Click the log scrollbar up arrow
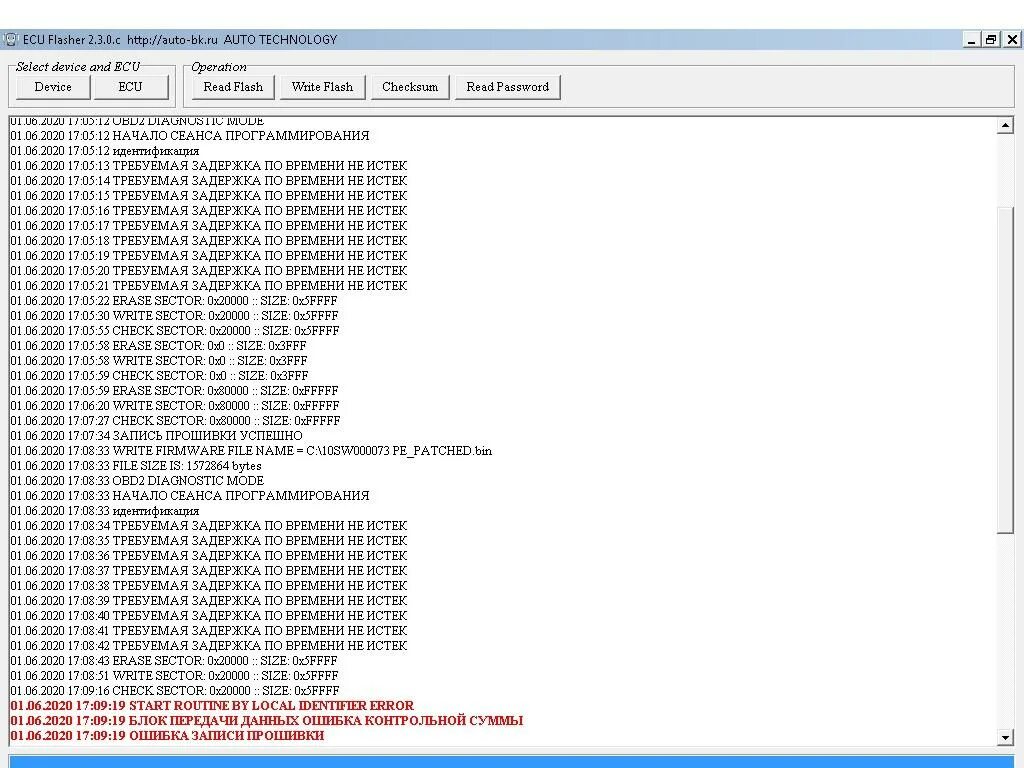This screenshot has width=1024, height=768. coord(1005,125)
